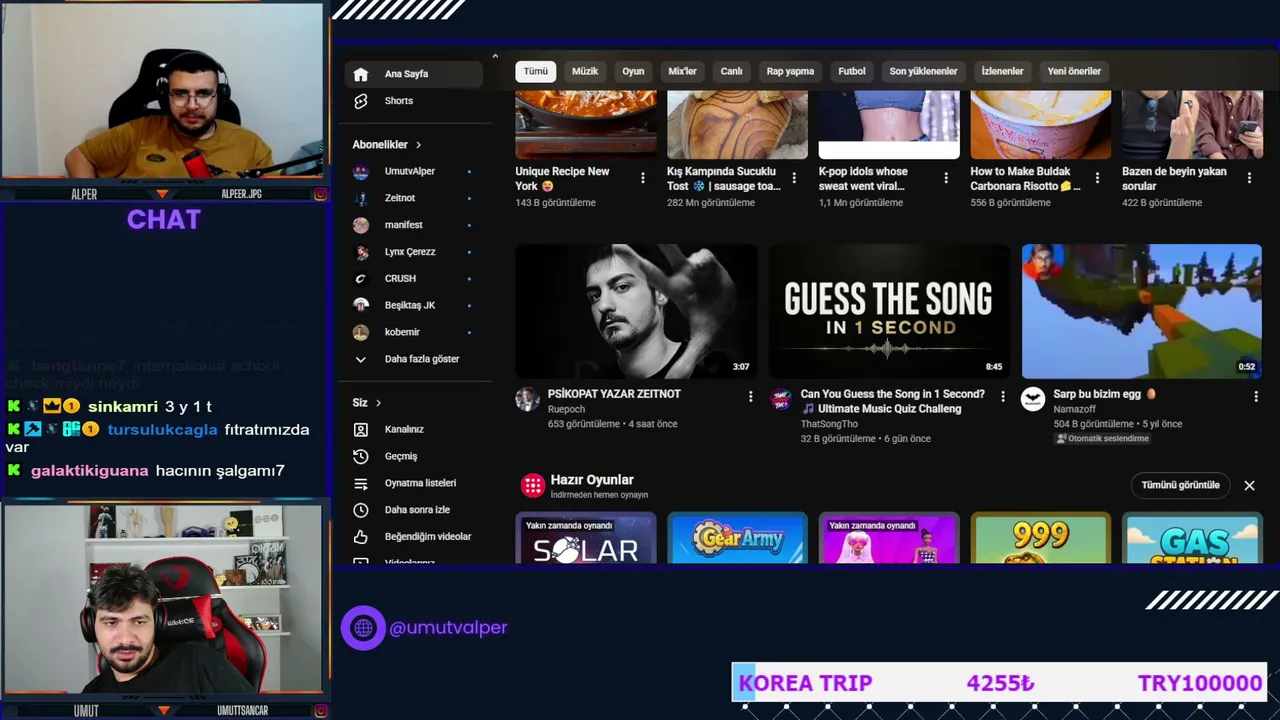Click the Tümünü görüntüle button
The width and height of the screenshot is (1280, 720).
(1181, 485)
